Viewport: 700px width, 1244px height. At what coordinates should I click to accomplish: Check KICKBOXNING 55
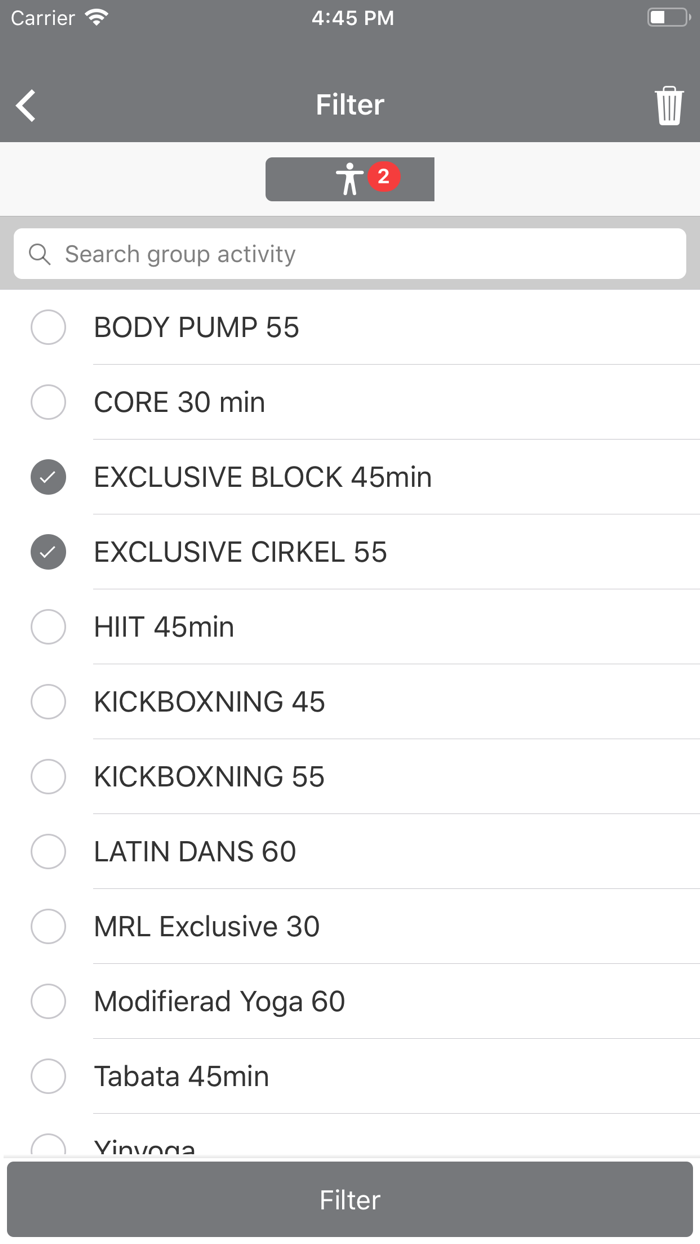[x=48, y=777]
